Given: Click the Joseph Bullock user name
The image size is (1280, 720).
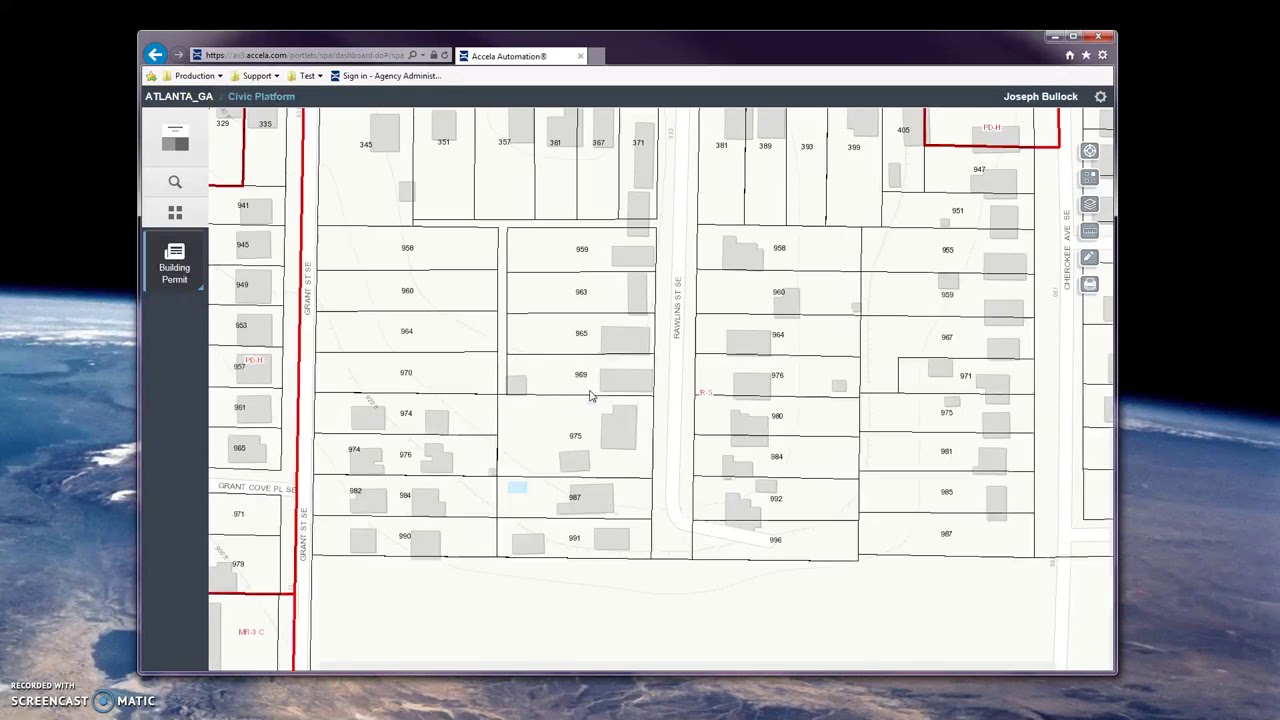Looking at the screenshot, I should pos(1040,97).
